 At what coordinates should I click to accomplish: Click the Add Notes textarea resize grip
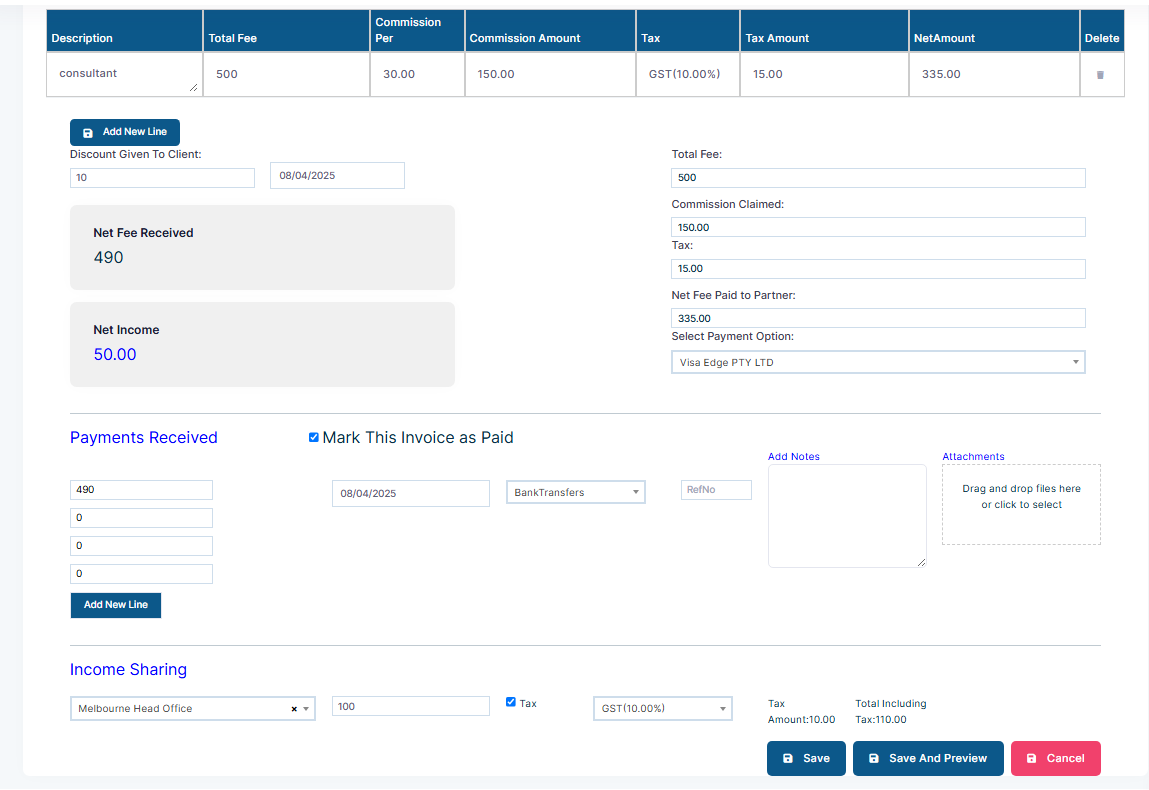tap(921, 562)
